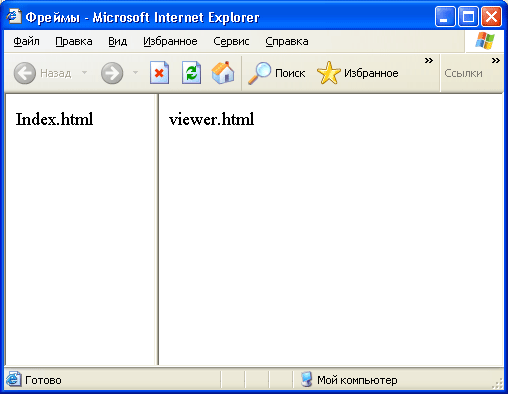This screenshot has width=508, height=394.
Task: Open the Вид menu
Action: [117, 41]
